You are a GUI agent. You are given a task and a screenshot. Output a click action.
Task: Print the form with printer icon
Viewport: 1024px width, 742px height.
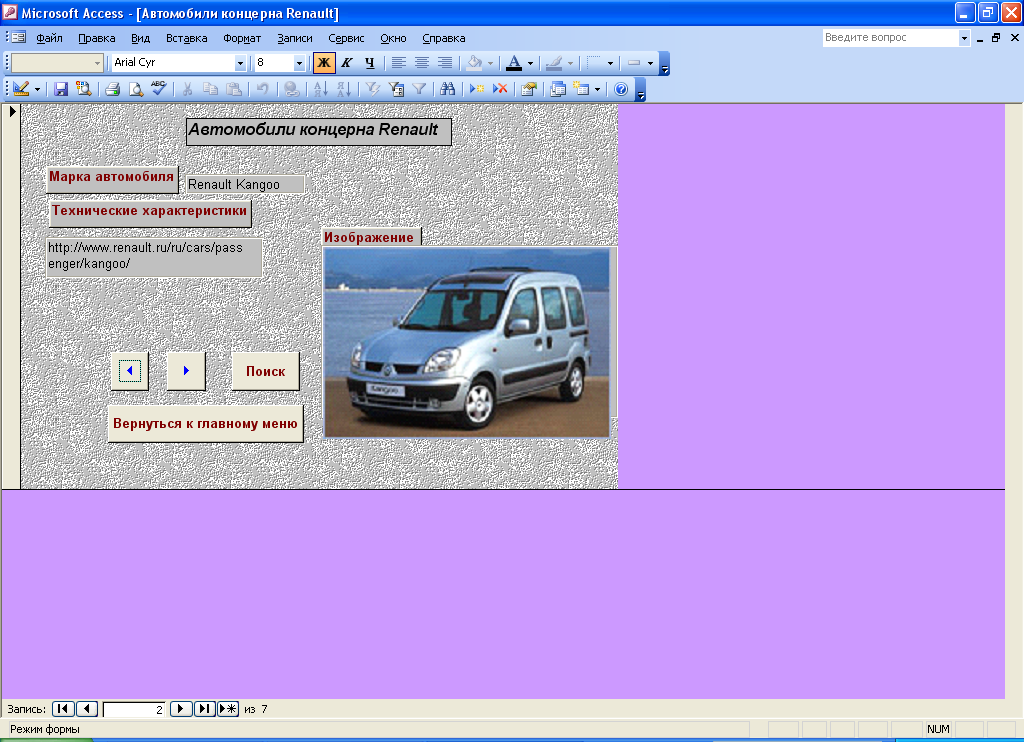(112, 89)
